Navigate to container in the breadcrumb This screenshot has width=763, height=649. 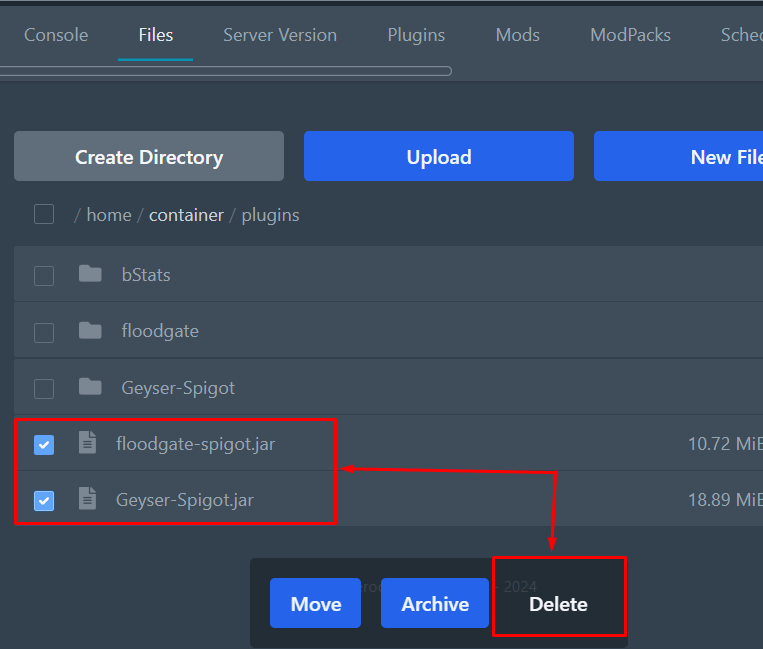[x=186, y=215]
